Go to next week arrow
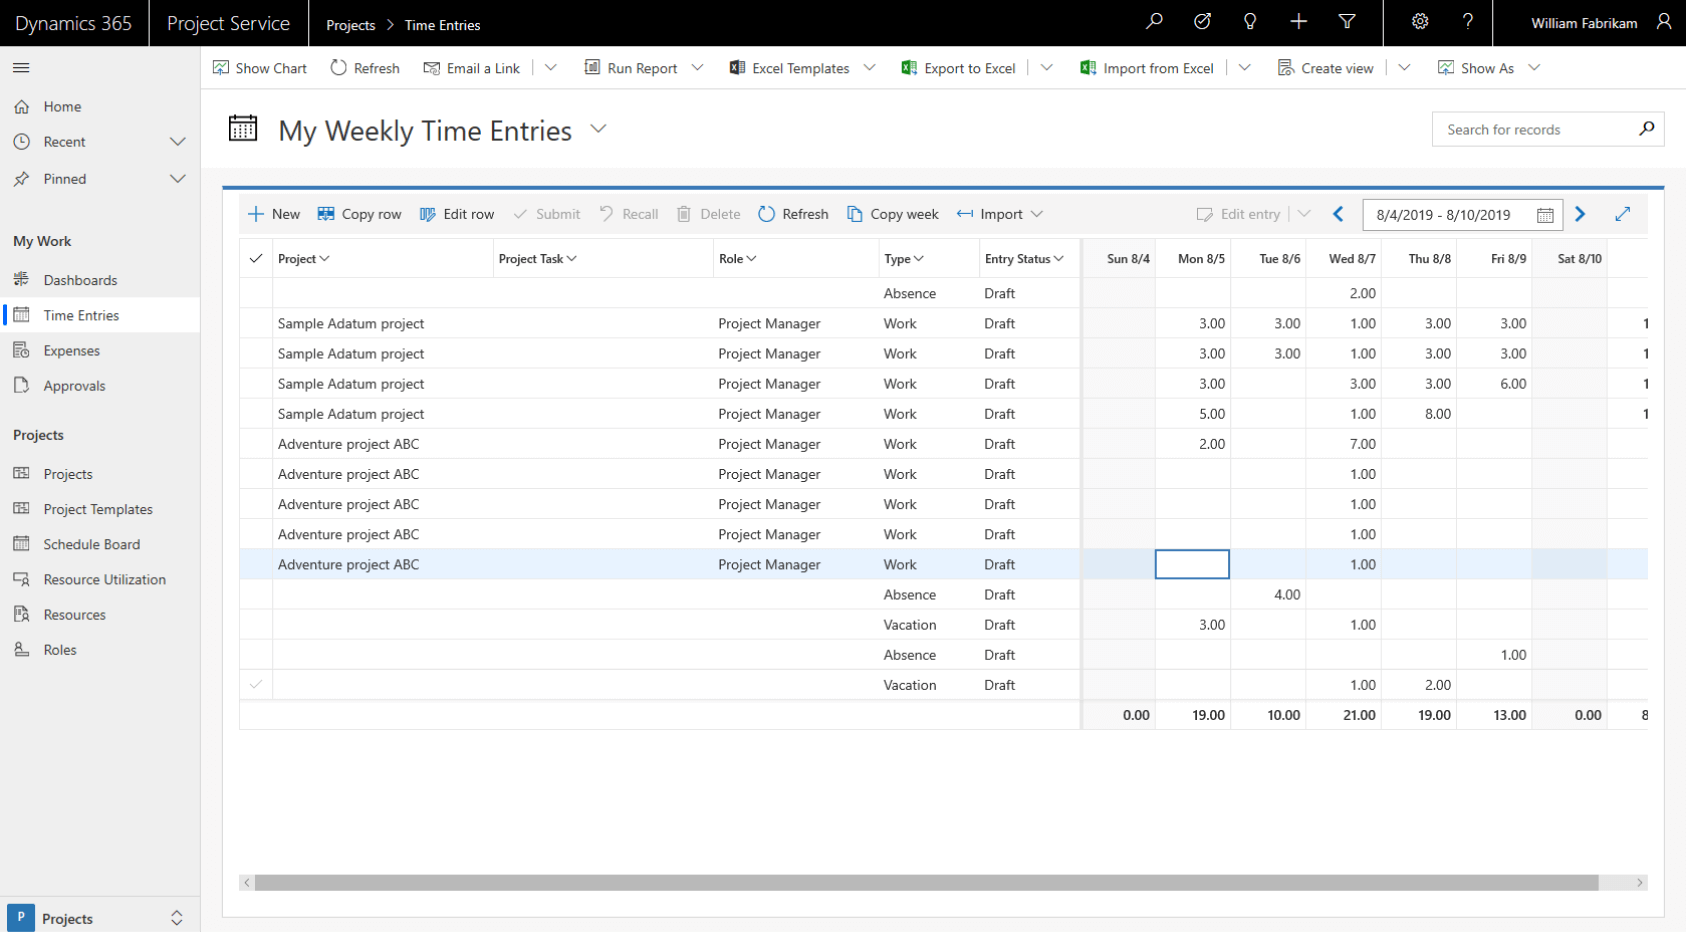The width and height of the screenshot is (1686, 932). (1580, 214)
